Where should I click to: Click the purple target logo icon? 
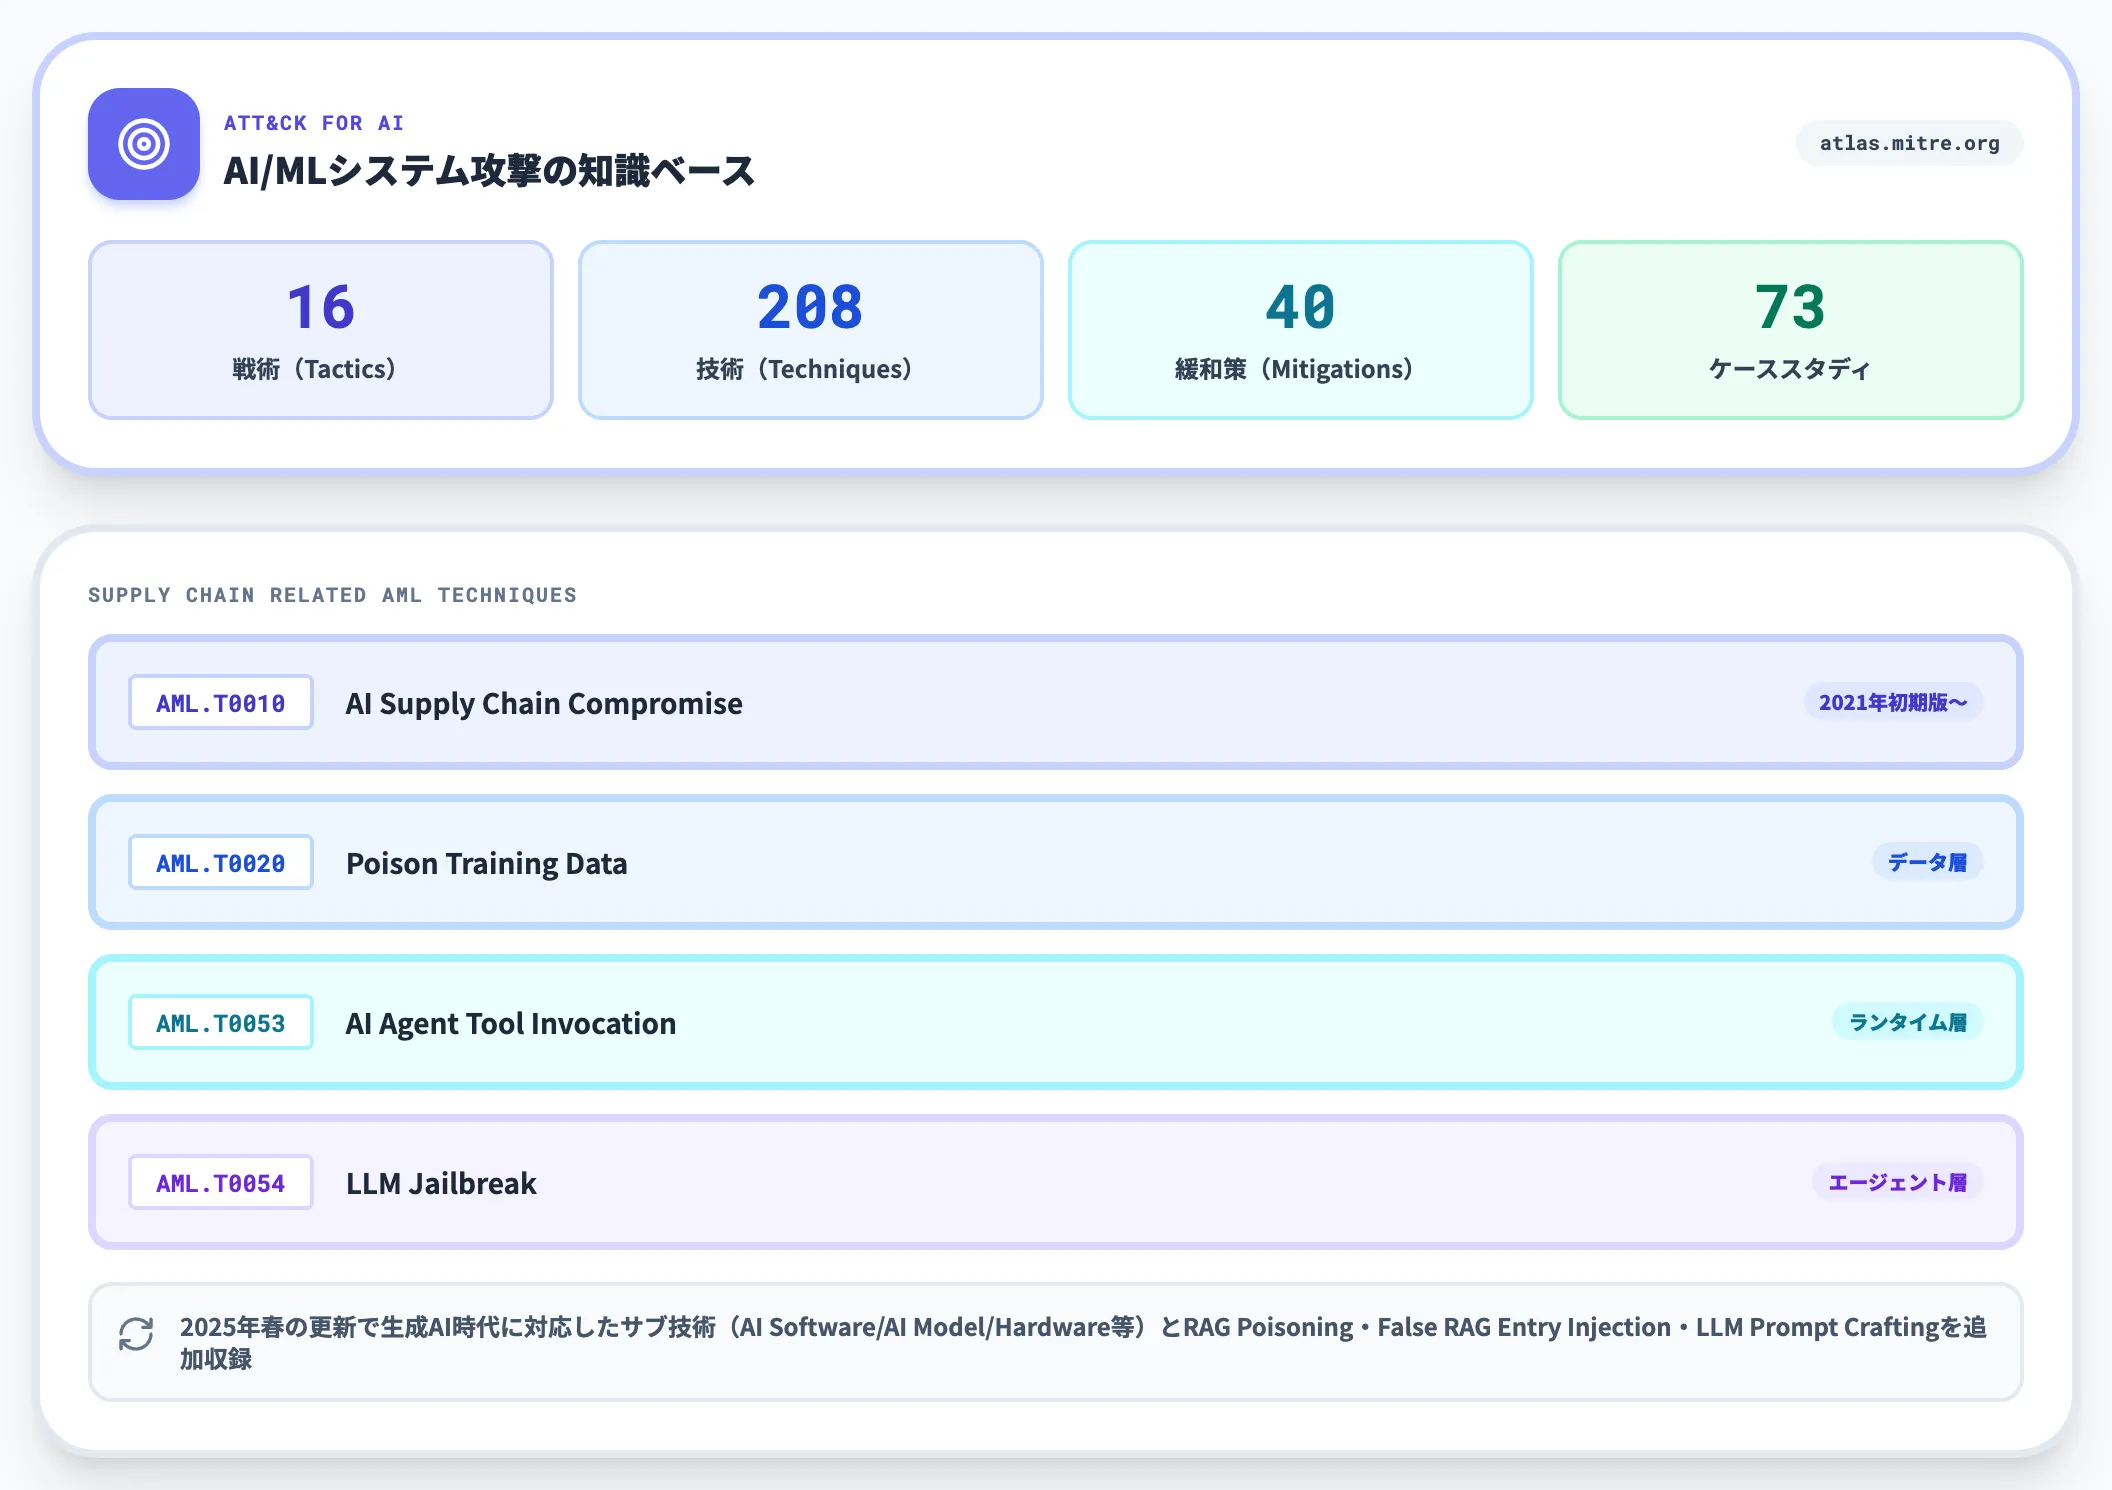tap(144, 144)
